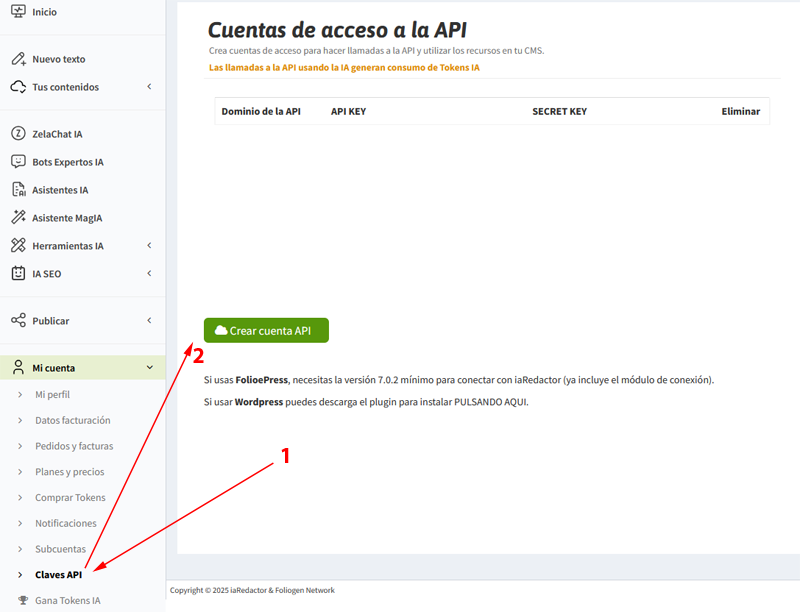
Task: Click the Mi cuenta label
Action: pyautogui.click(x=54, y=368)
